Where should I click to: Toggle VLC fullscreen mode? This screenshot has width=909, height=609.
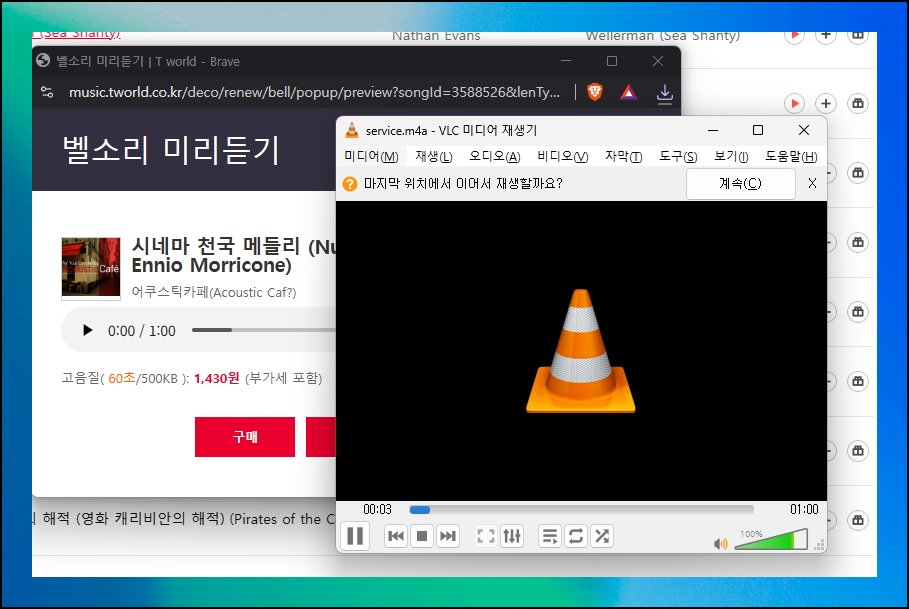486,536
